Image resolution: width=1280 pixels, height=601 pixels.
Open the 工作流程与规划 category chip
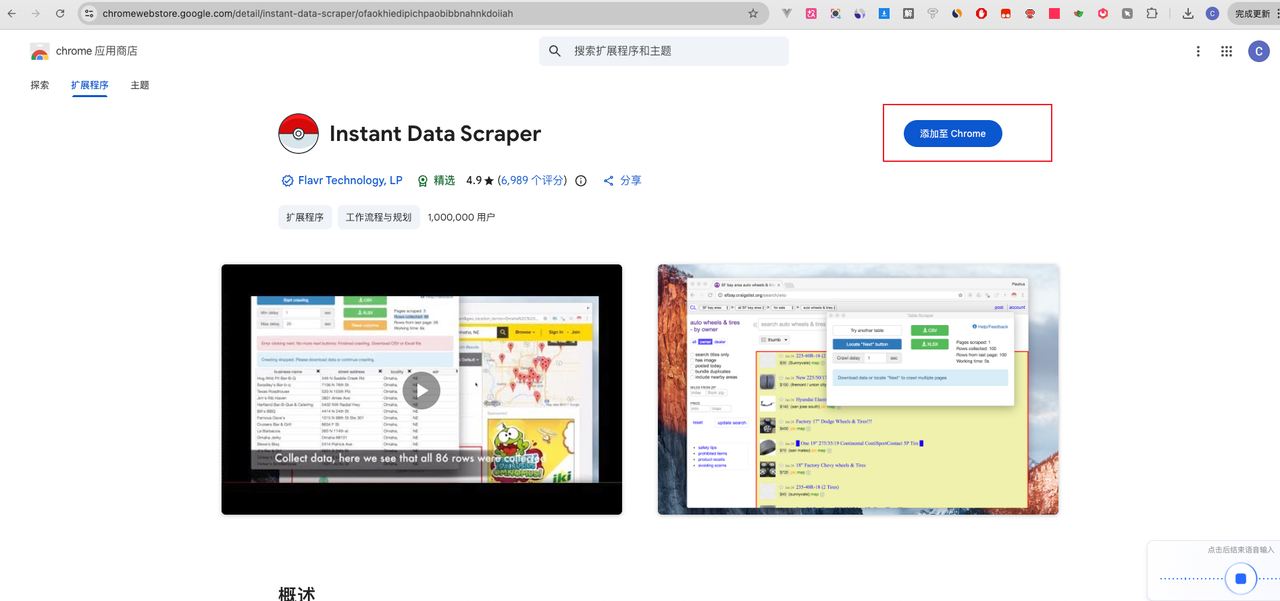(378, 217)
